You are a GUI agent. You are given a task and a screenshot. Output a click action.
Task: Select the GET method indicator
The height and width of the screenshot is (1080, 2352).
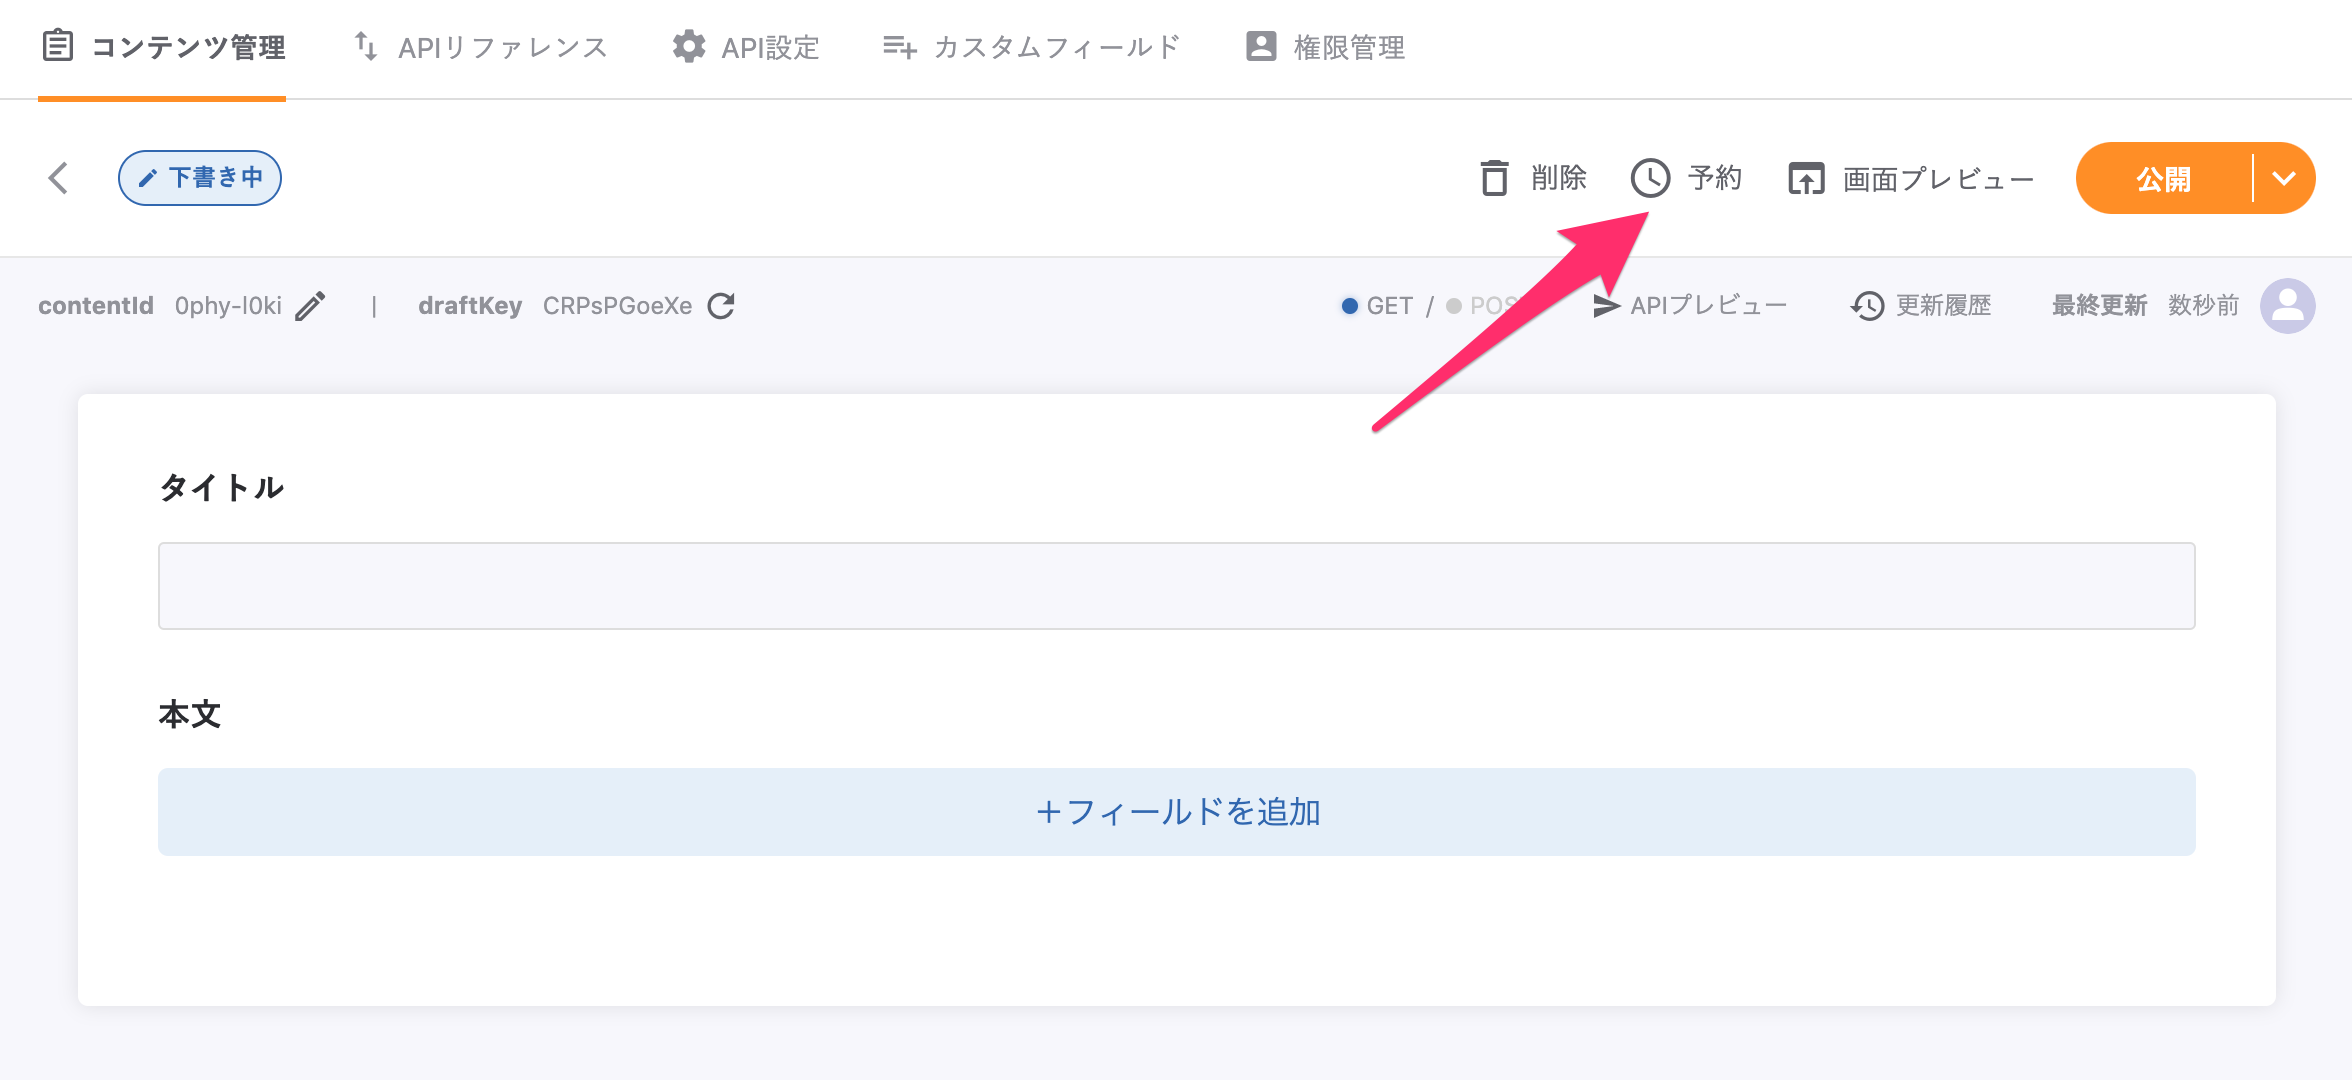1377,306
